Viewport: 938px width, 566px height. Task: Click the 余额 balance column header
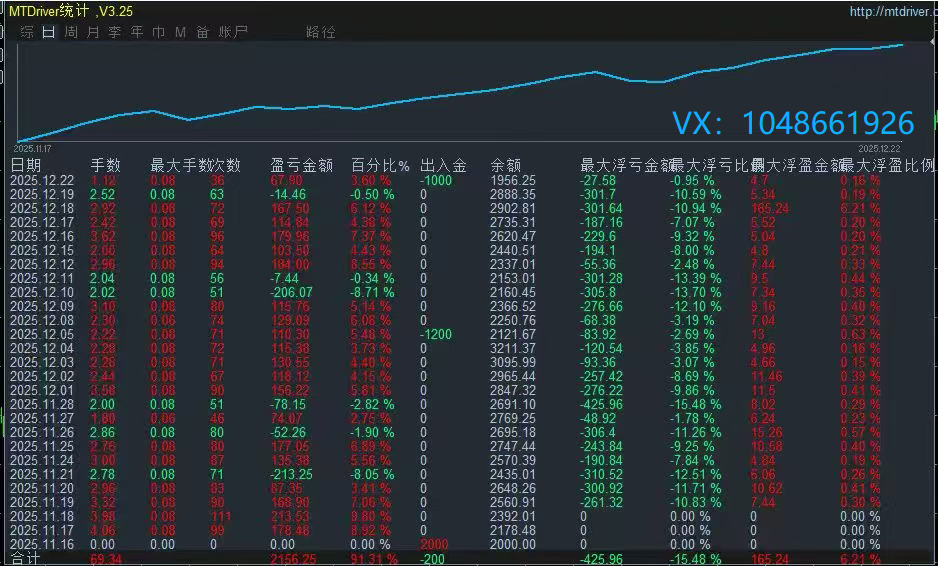(506, 165)
